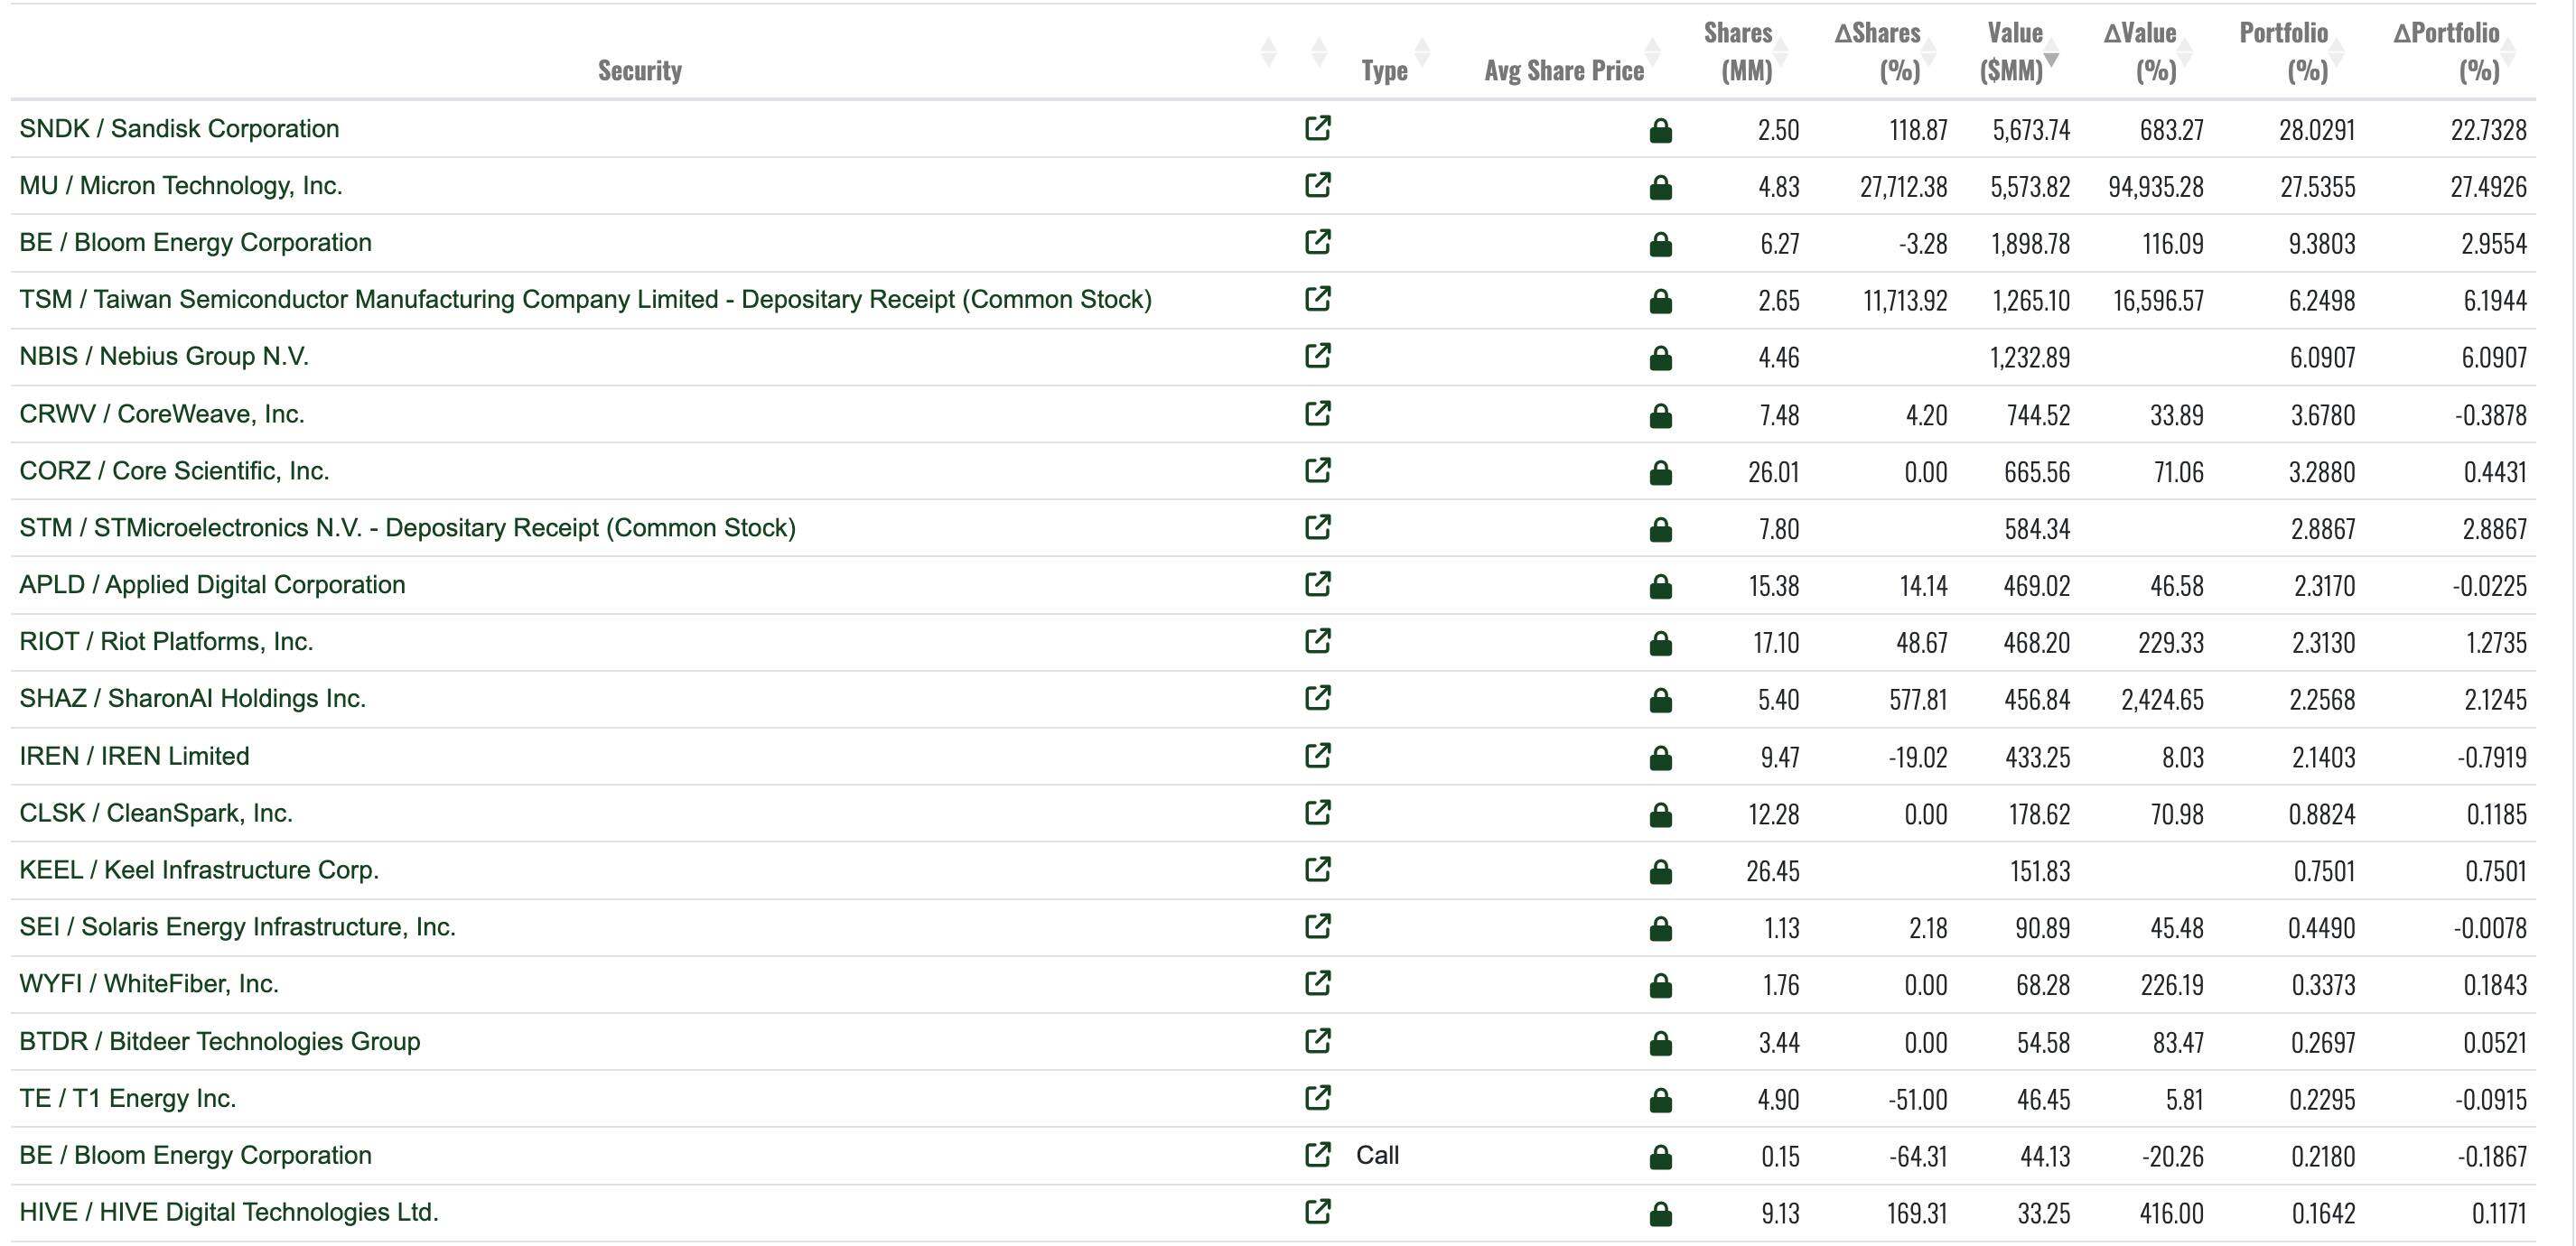Open KEEL / Keel Infrastructure Corp. link
Screen dimensions: 2576x1246
point(199,870)
